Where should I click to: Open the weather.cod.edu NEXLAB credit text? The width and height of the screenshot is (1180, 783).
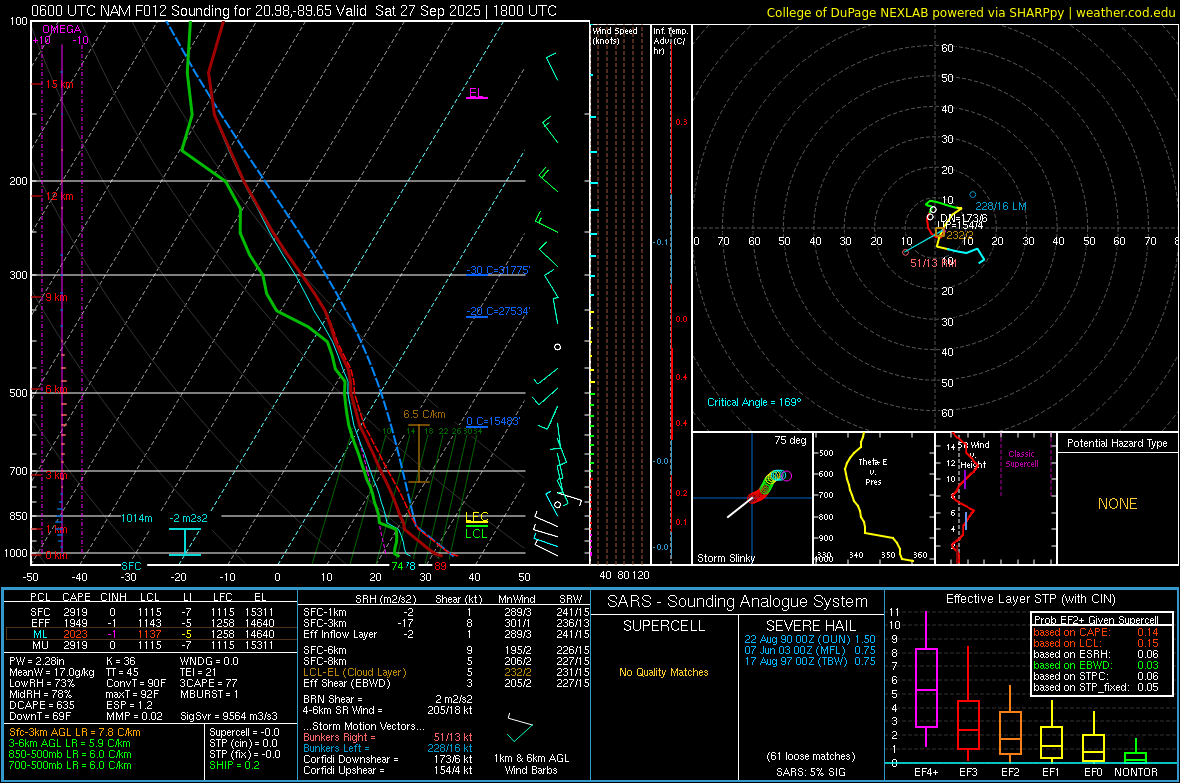(970, 12)
